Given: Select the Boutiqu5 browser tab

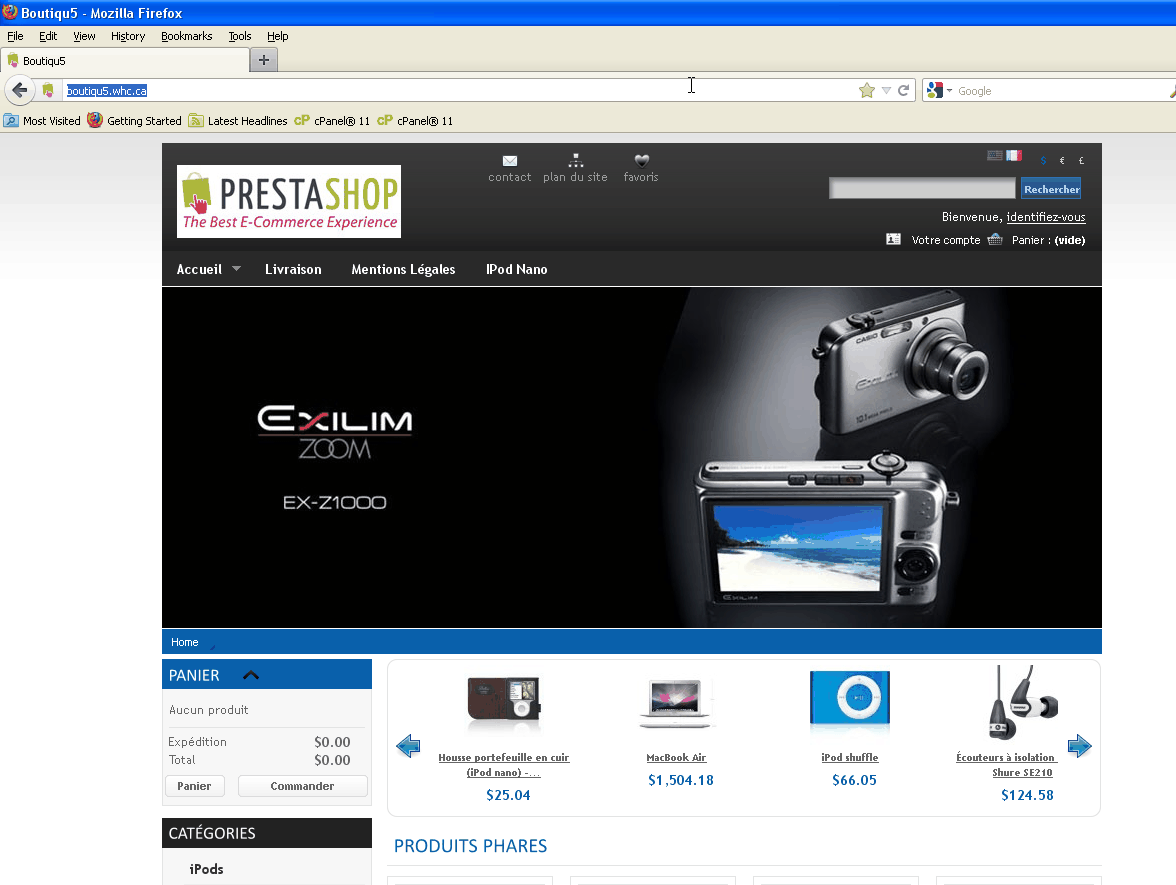Looking at the screenshot, I should coord(125,61).
